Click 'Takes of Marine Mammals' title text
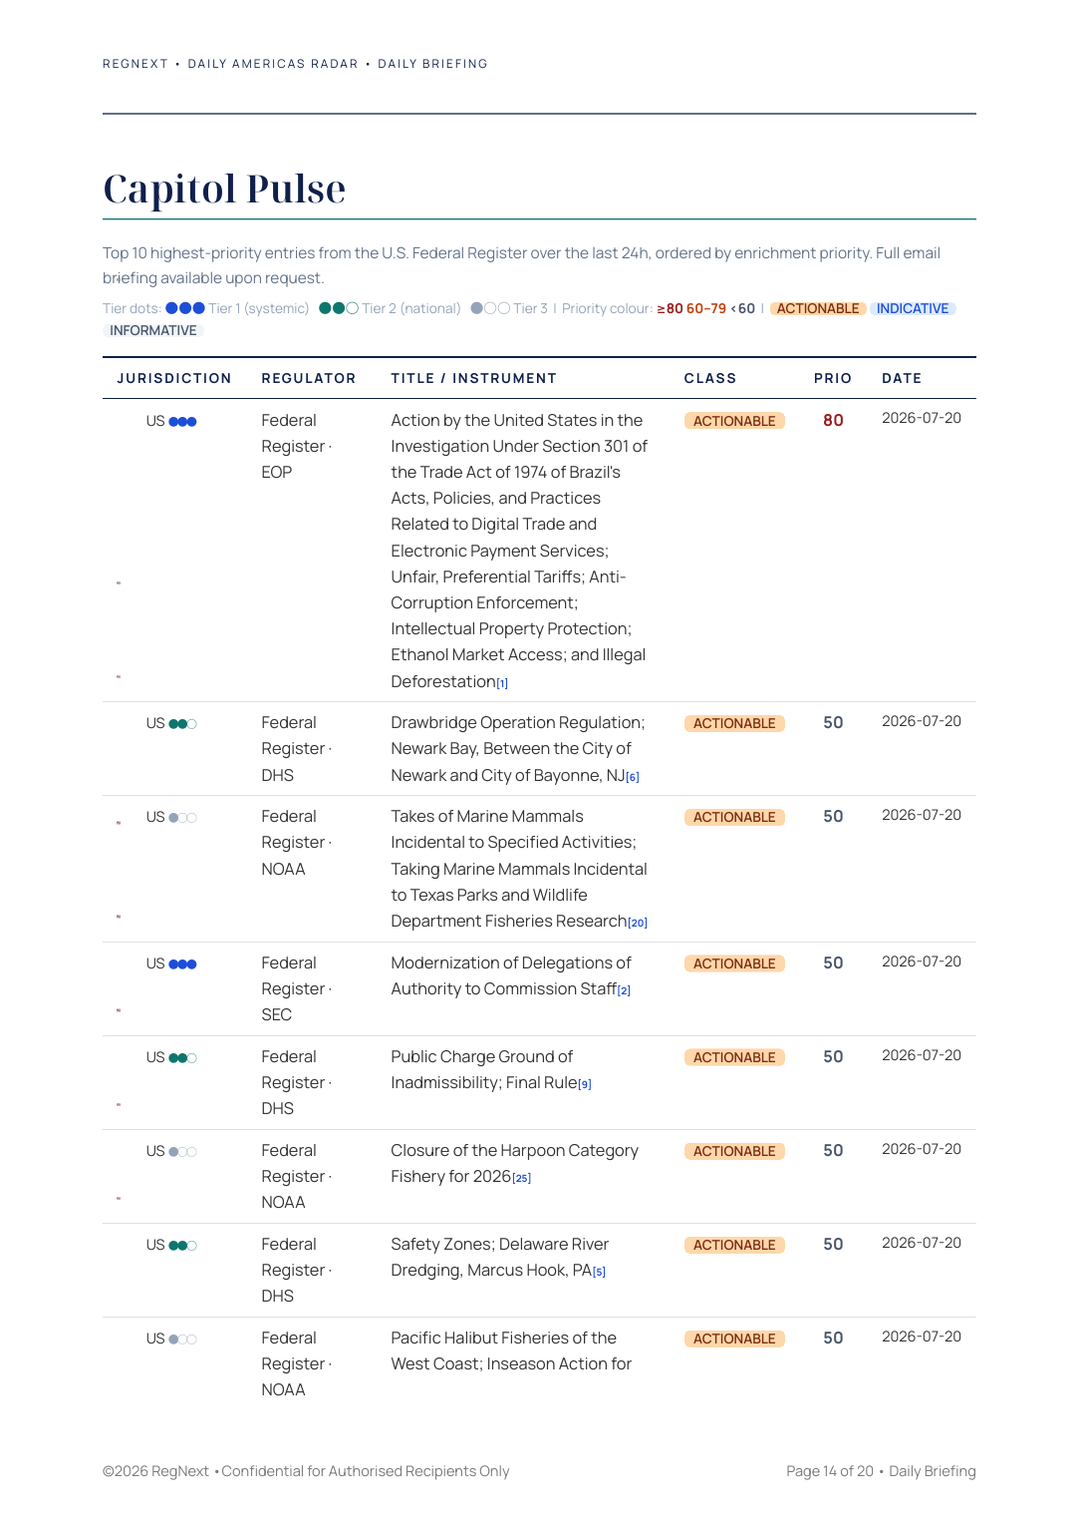The width and height of the screenshot is (1080, 1528). point(487,817)
